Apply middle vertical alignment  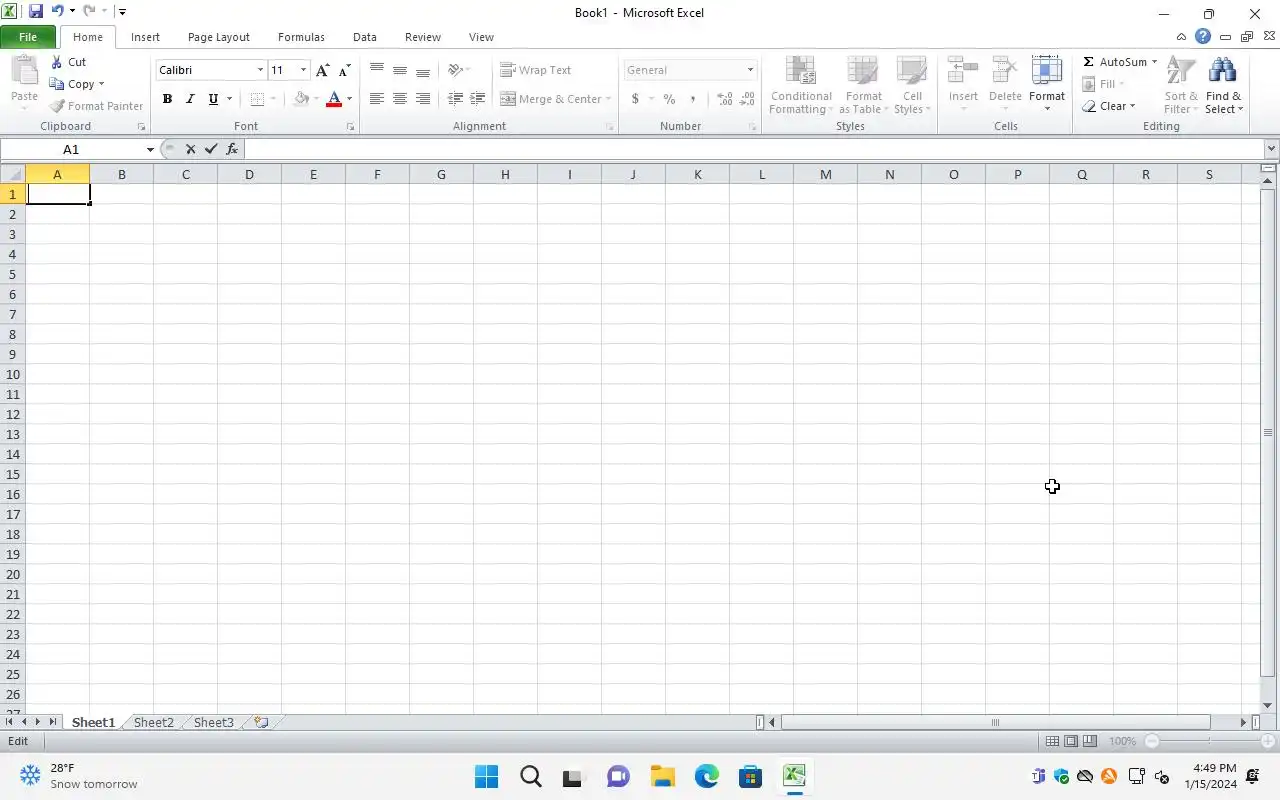click(400, 70)
